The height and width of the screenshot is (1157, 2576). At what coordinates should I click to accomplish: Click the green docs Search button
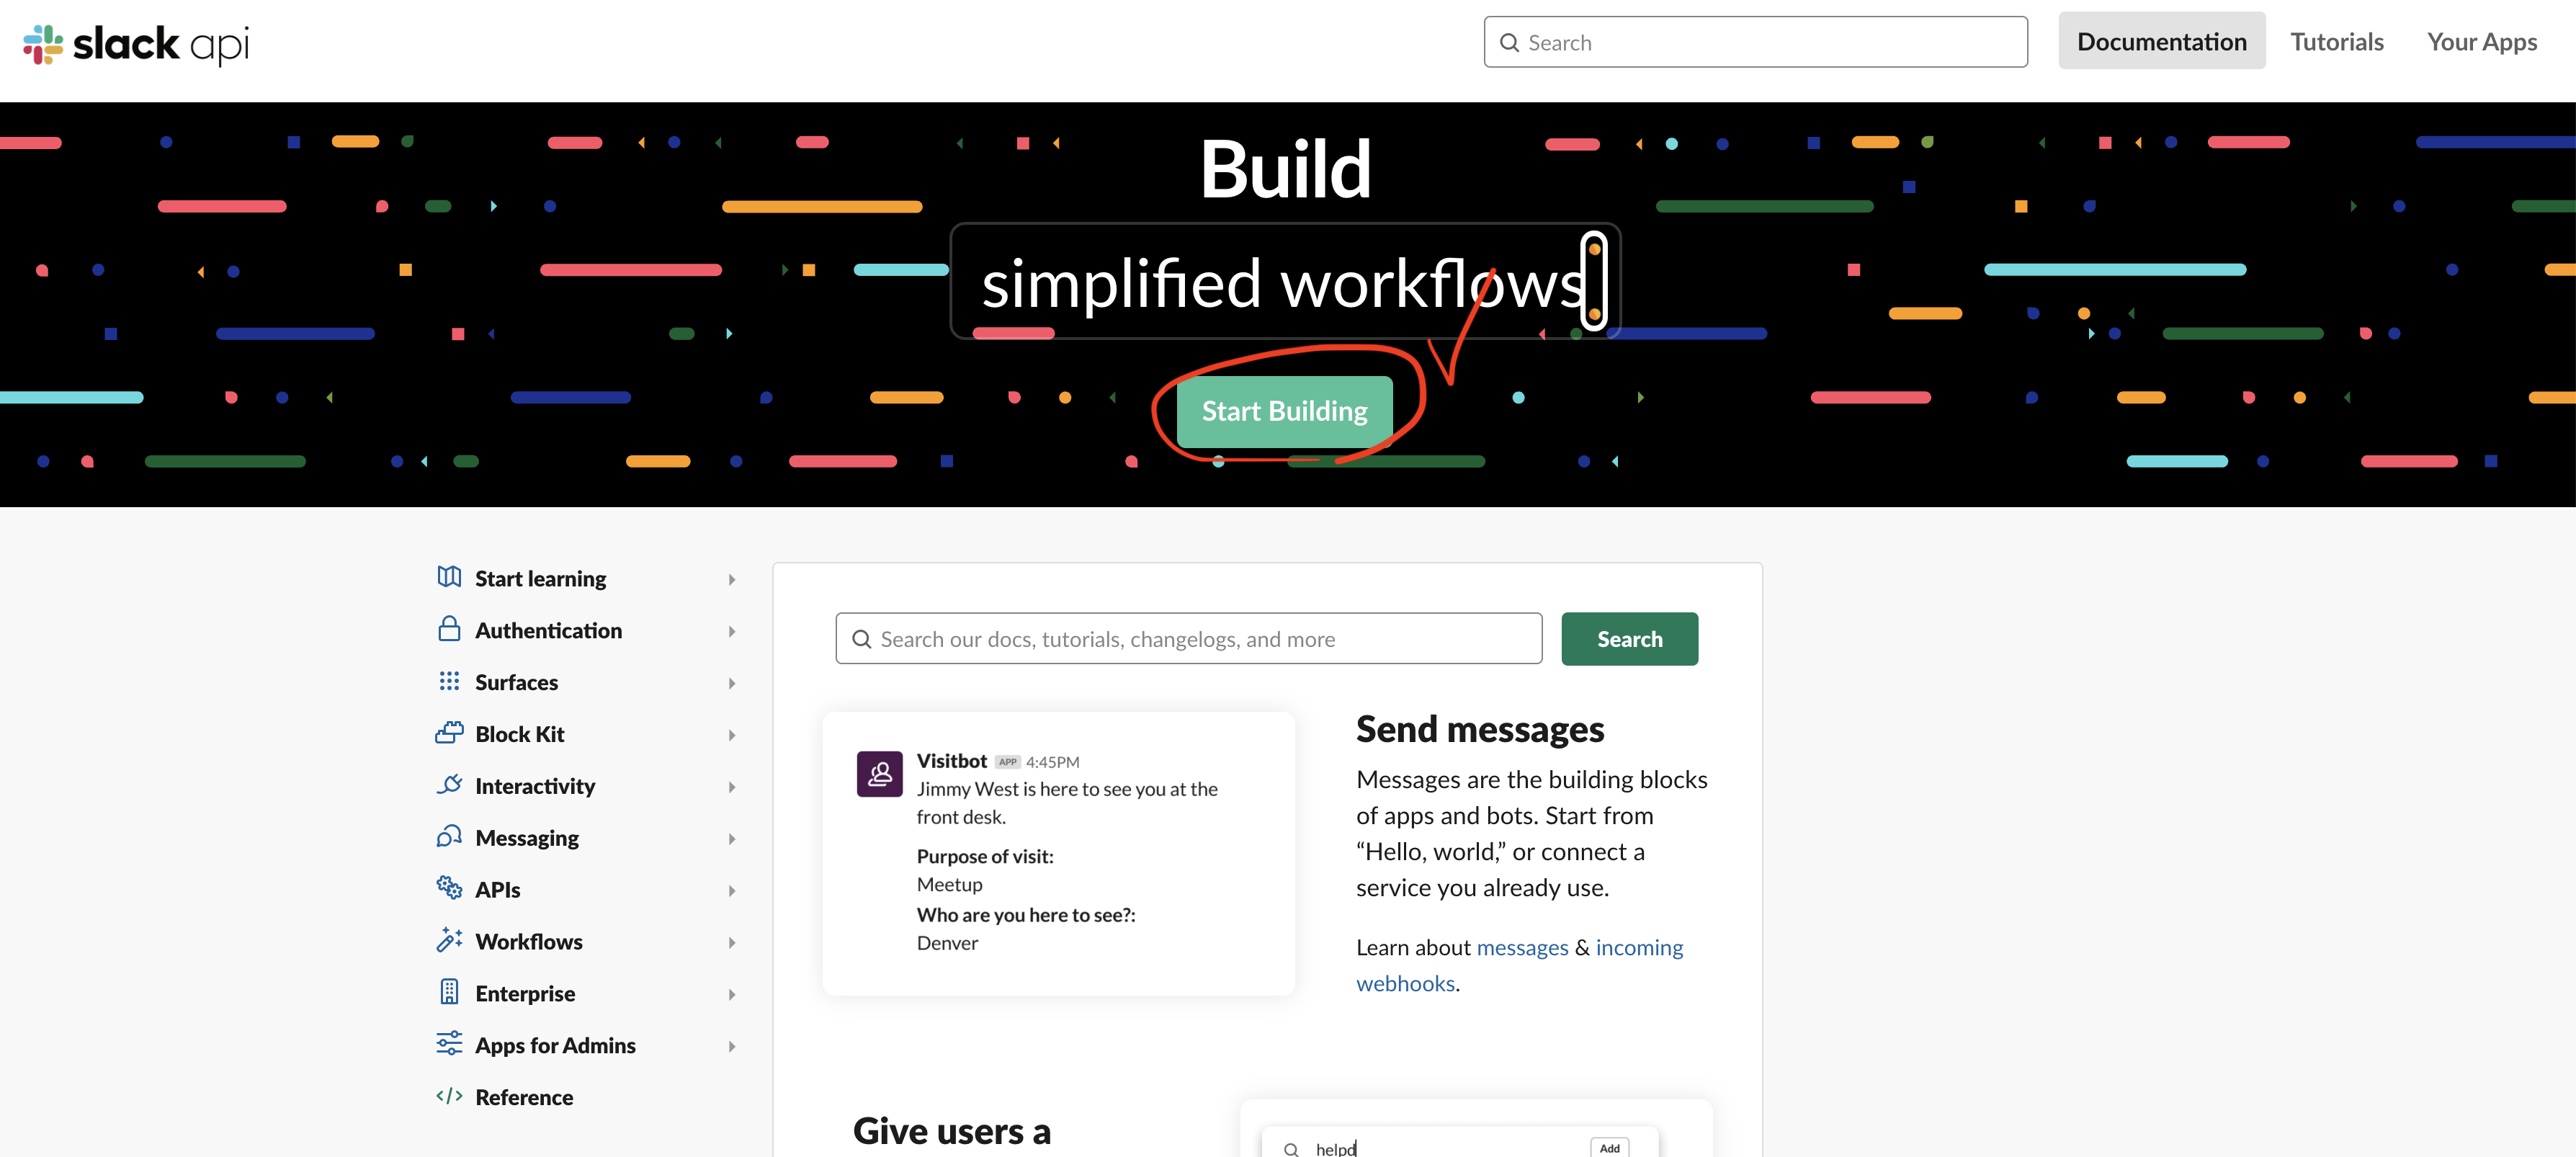(x=1628, y=639)
